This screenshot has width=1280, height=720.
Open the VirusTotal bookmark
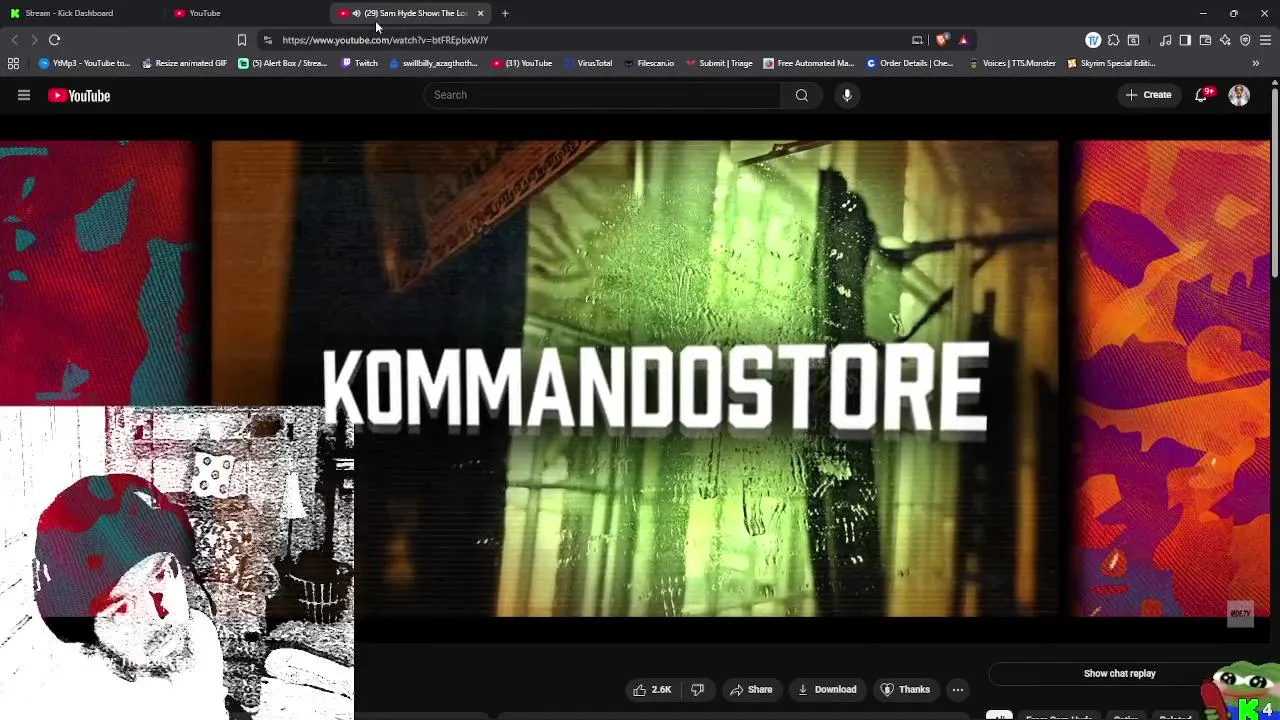point(588,63)
